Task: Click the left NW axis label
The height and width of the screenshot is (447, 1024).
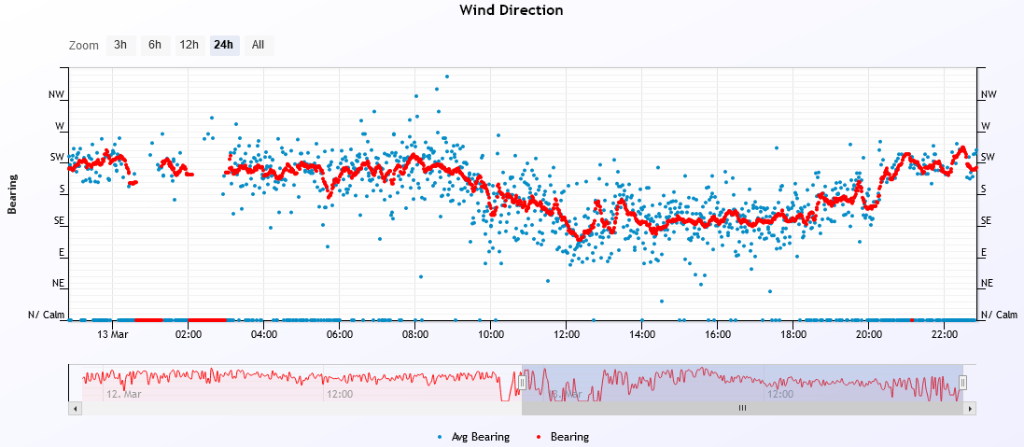Action: pos(57,95)
